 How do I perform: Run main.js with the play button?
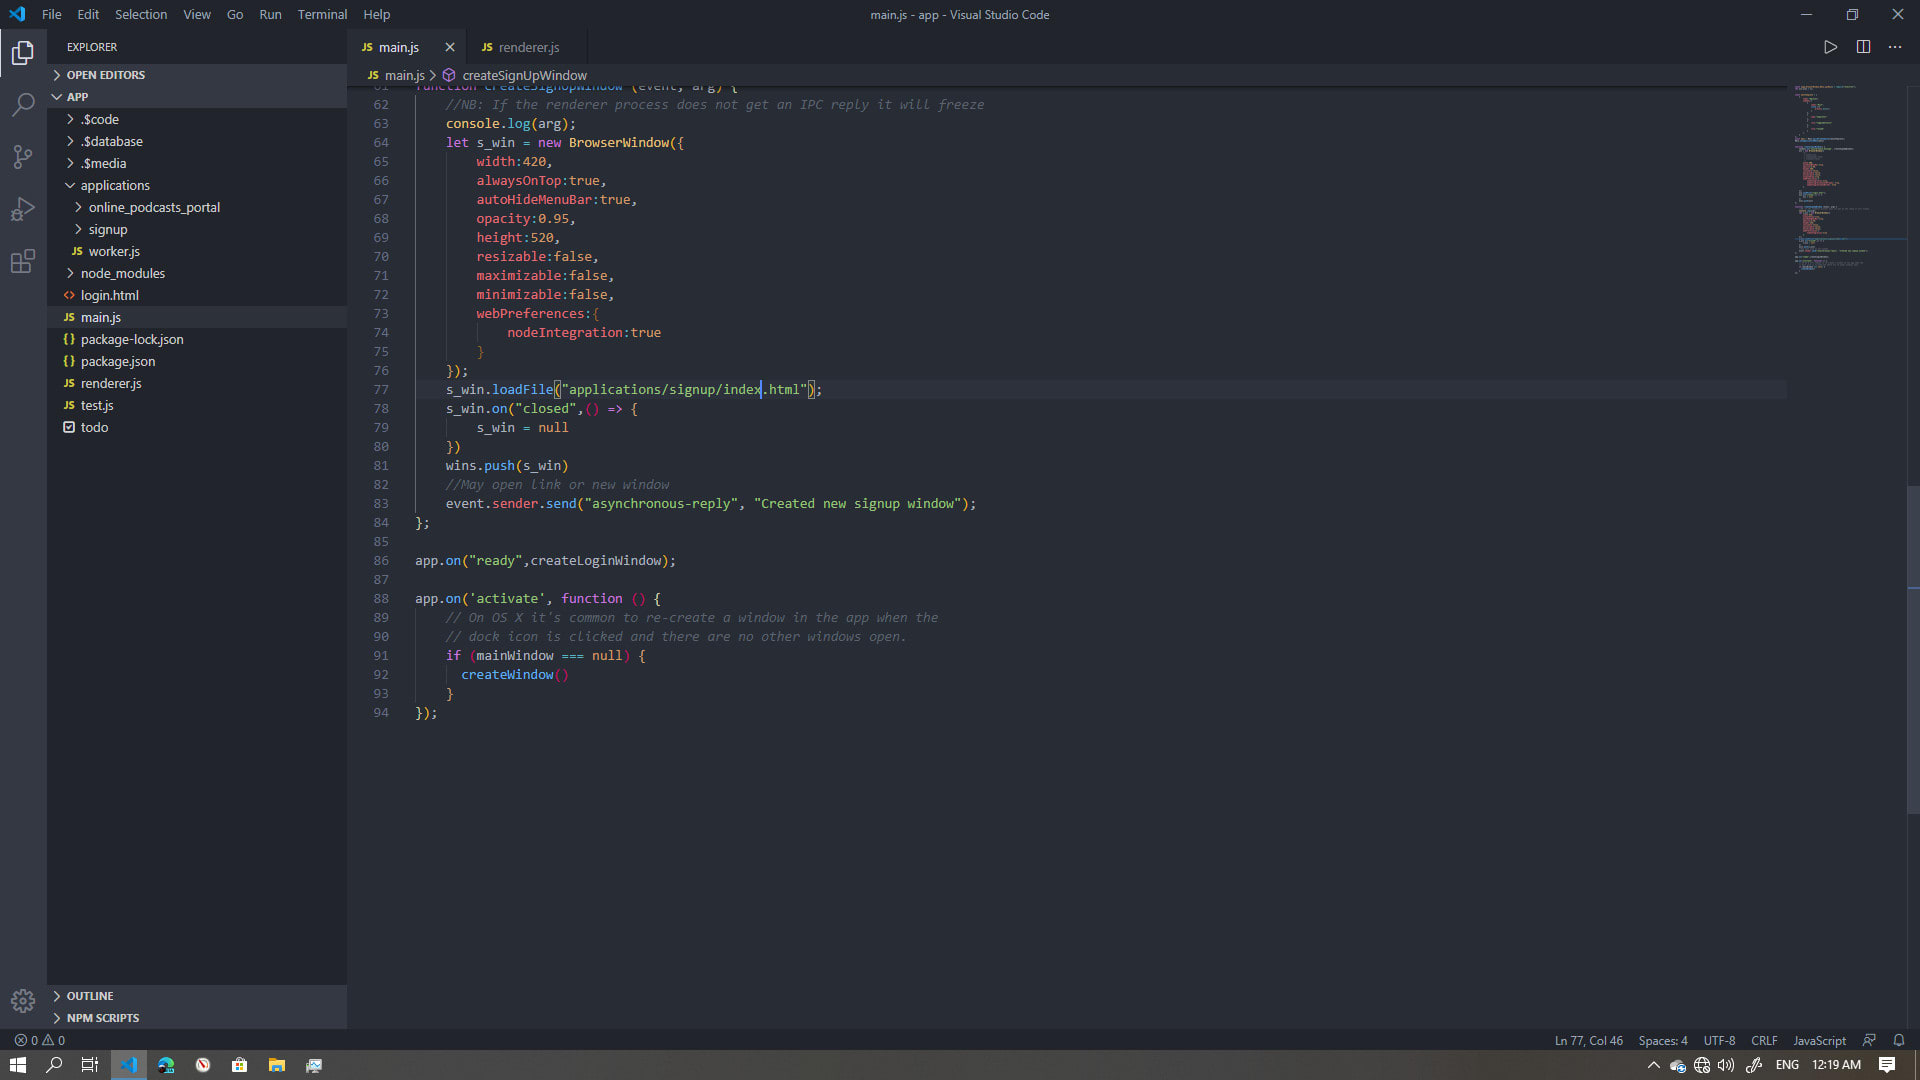tap(1830, 46)
